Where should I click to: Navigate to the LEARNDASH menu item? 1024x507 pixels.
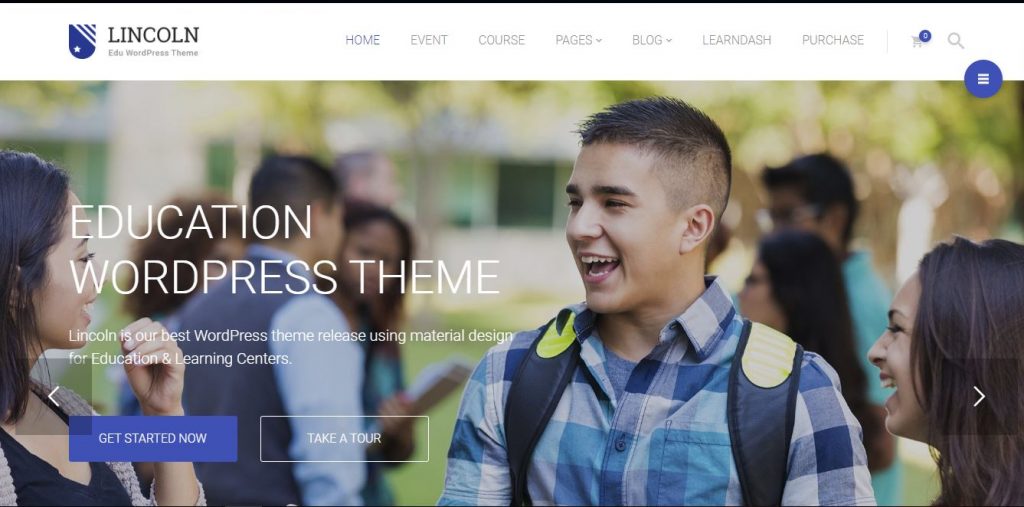point(737,40)
